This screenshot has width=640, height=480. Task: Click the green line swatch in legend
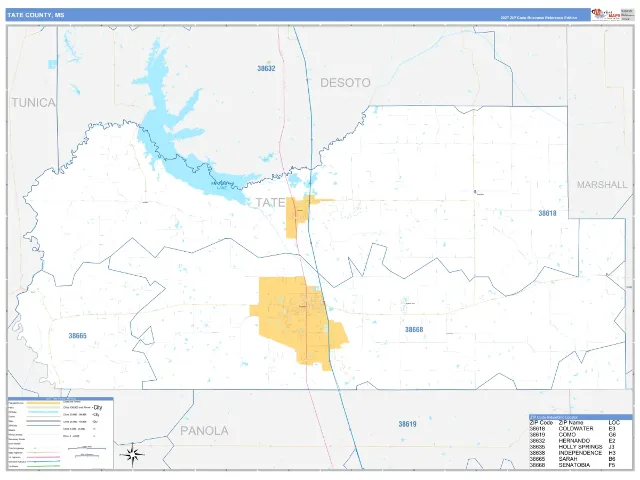pos(43,466)
